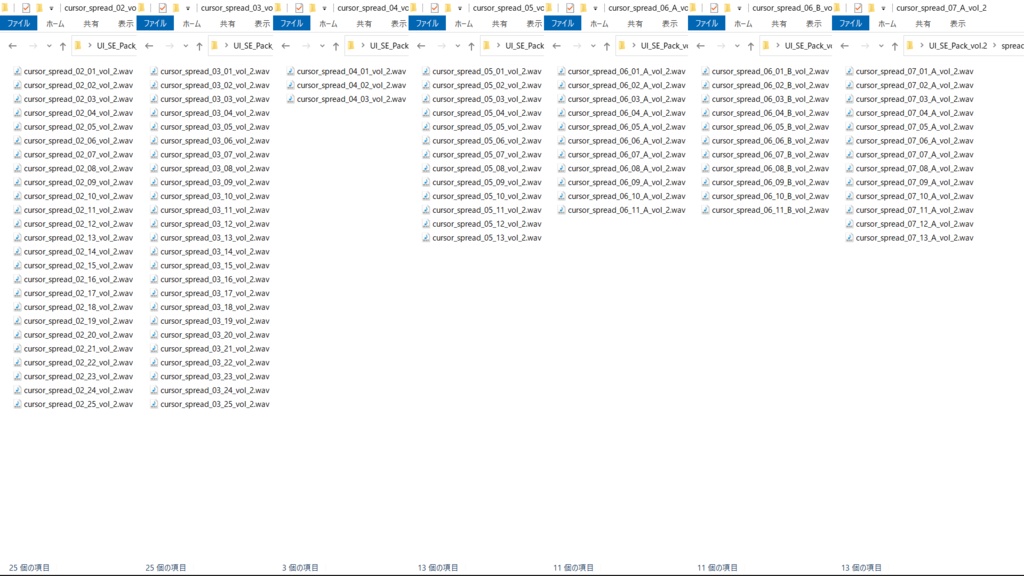Click forward arrow in cursor_spread_02 window
Viewport: 1024px width, 576px height.
33,46
